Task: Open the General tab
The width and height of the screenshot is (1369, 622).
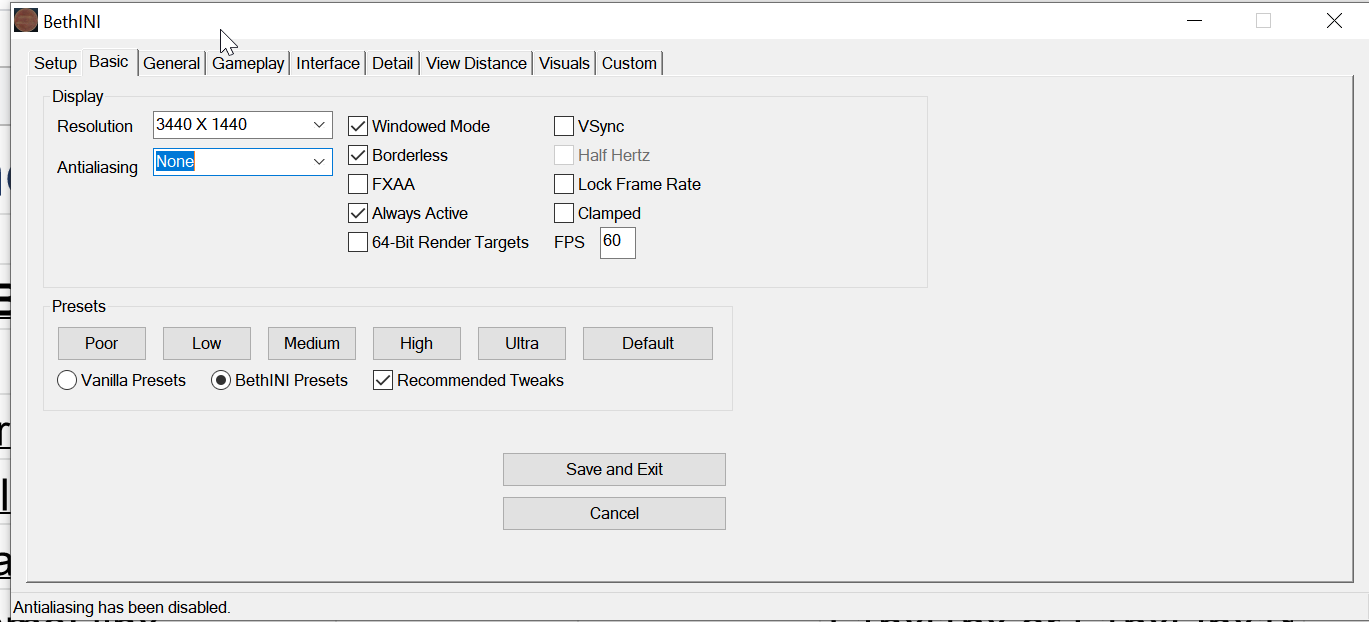Action: [x=172, y=63]
